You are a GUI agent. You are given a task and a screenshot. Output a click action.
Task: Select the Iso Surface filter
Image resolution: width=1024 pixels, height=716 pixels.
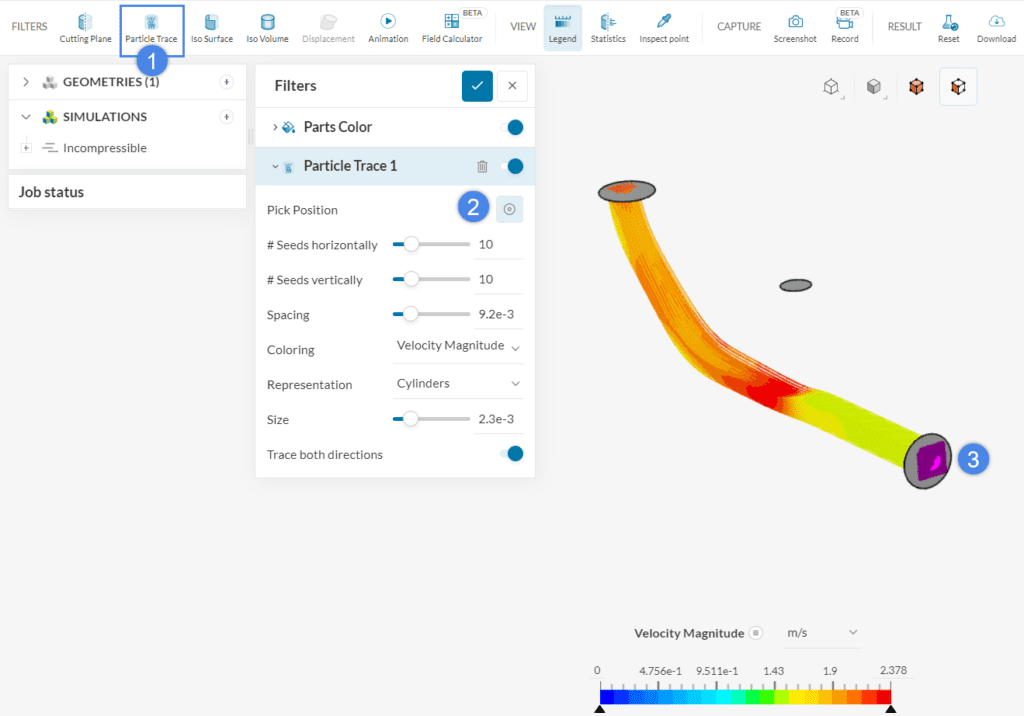(211, 27)
